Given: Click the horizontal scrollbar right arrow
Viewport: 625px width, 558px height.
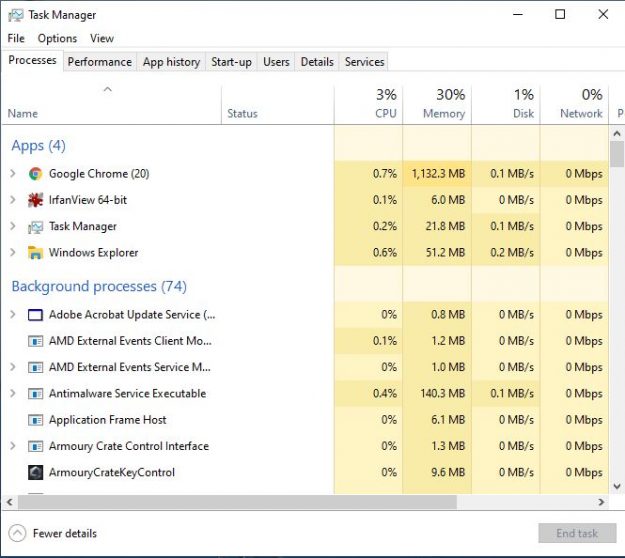Looking at the screenshot, I should (x=601, y=502).
